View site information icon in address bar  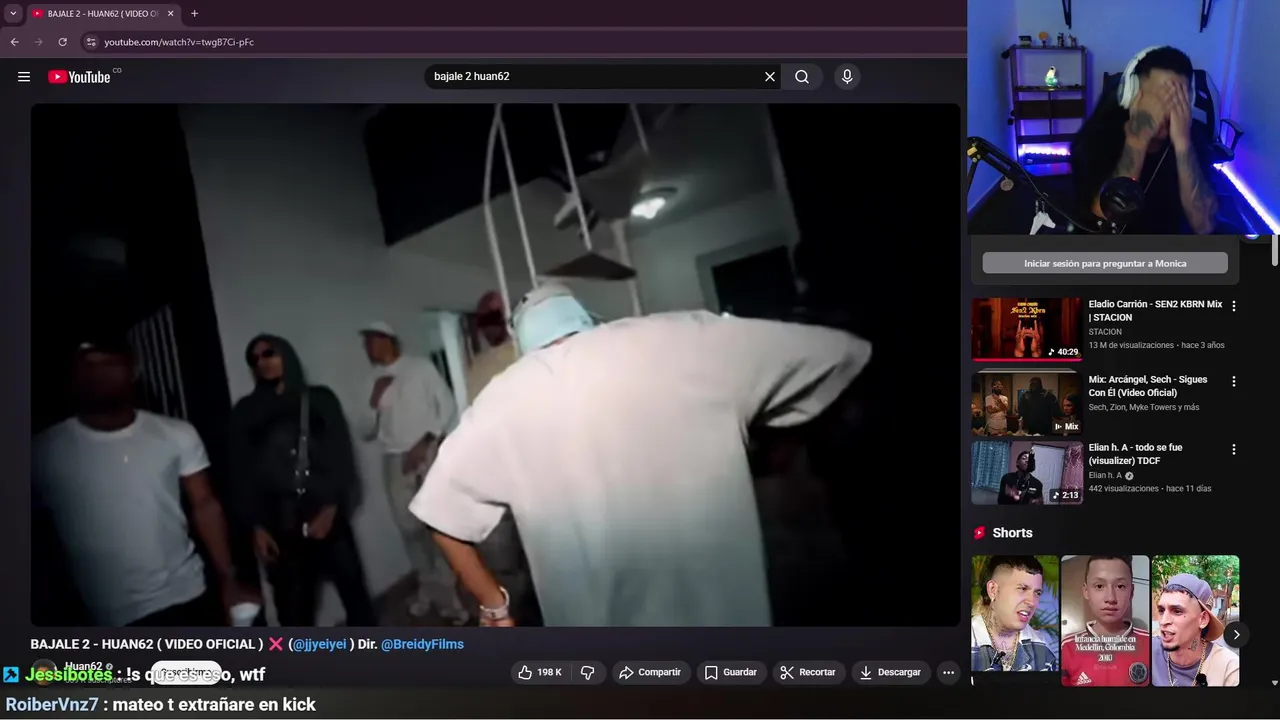90,42
